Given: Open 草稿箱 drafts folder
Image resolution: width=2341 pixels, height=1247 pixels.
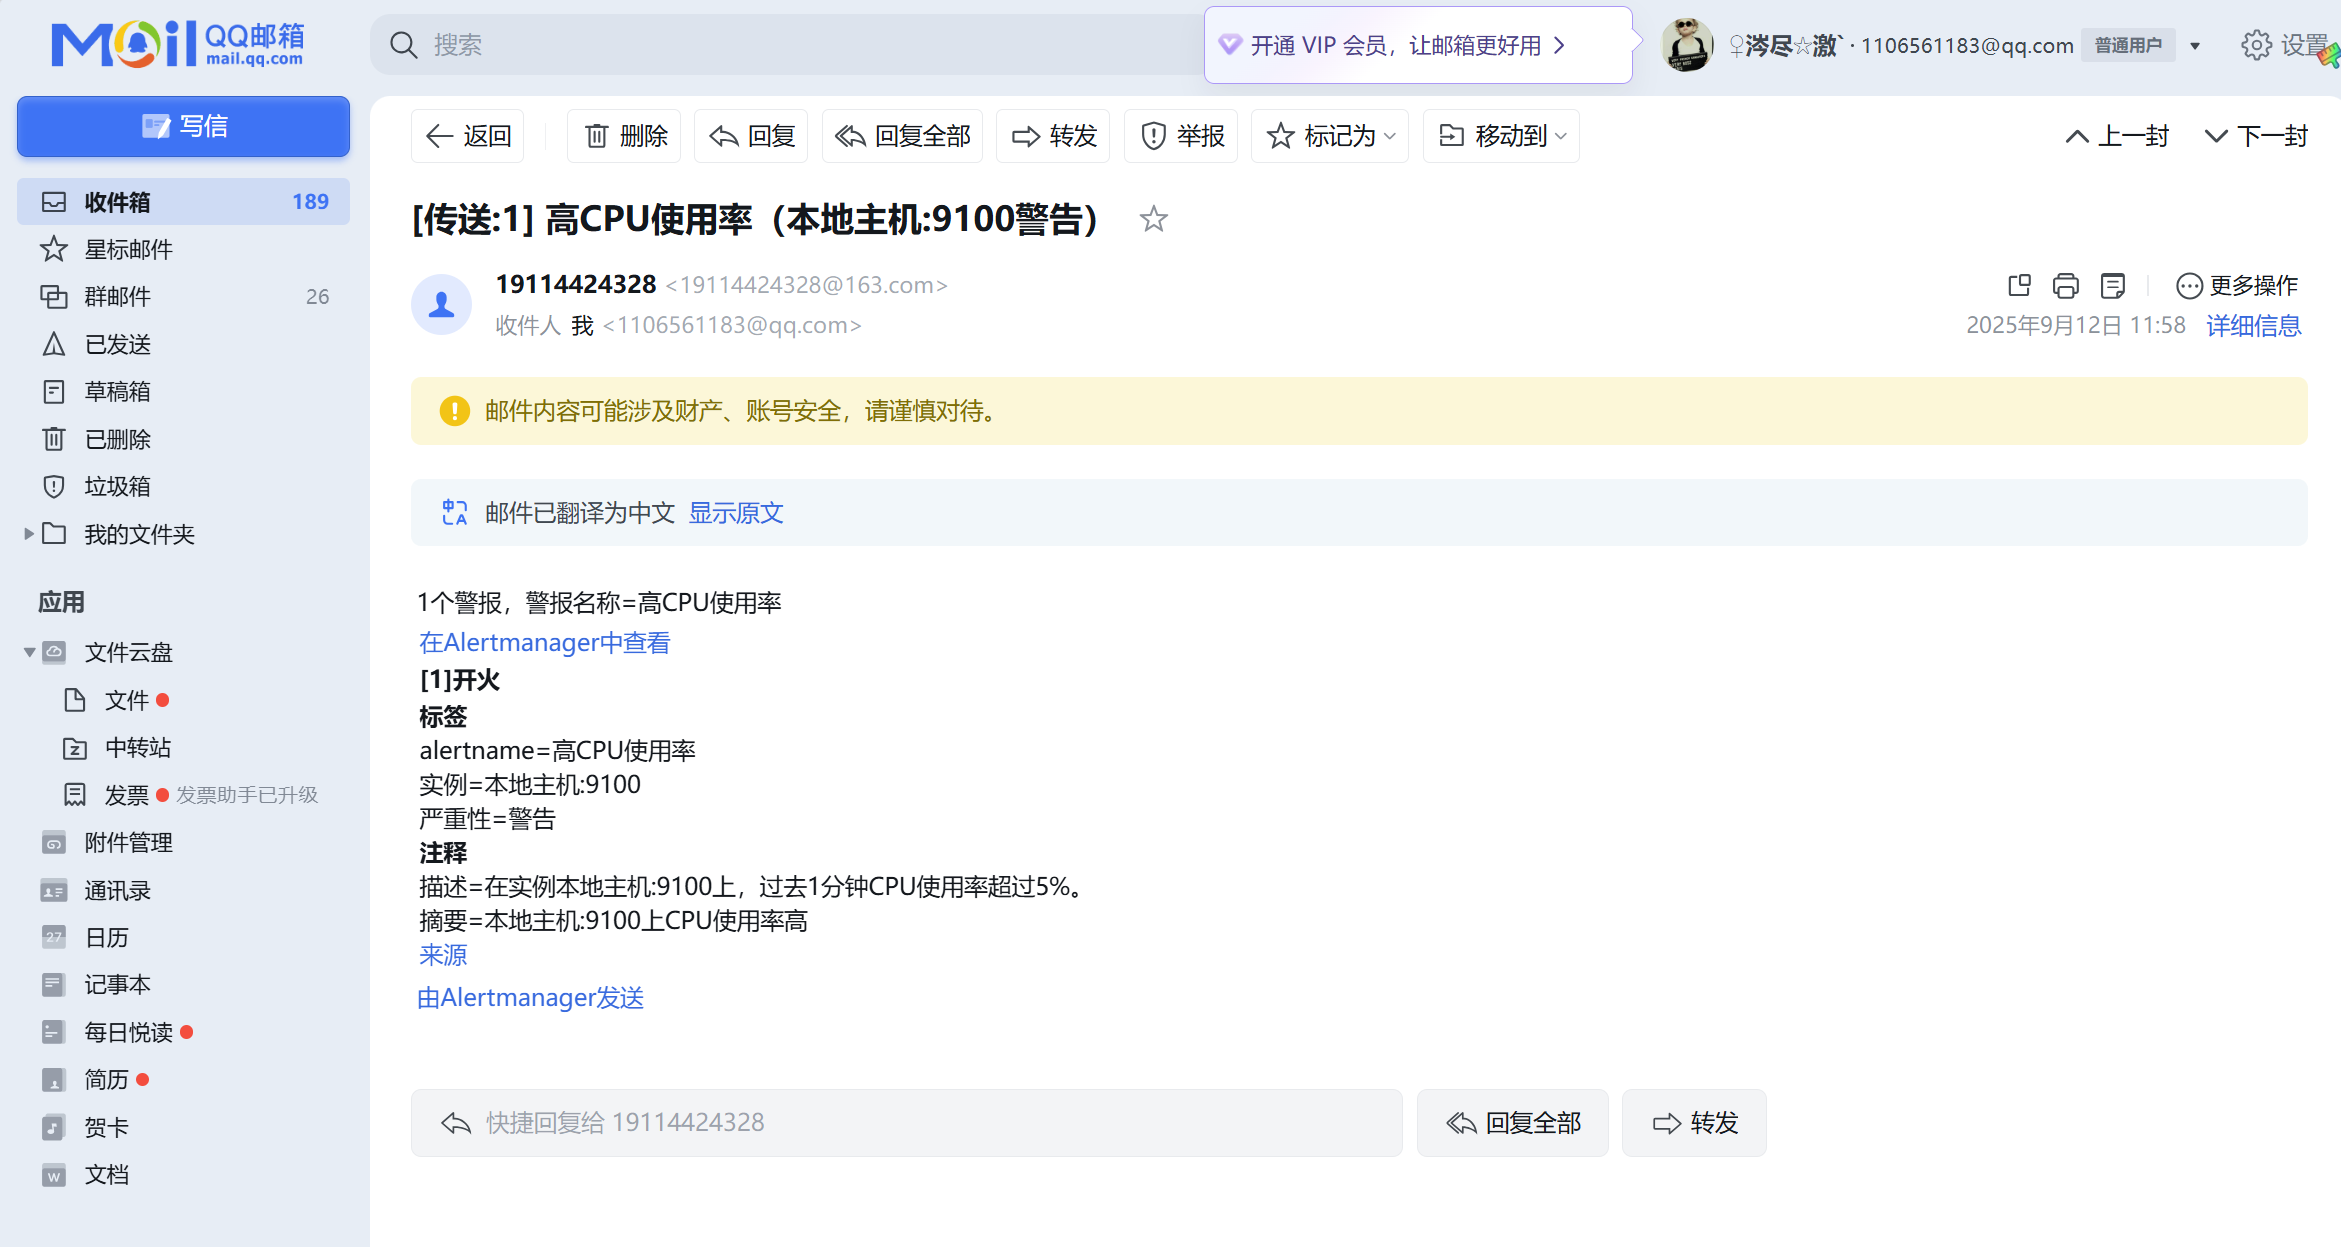Looking at the screenshot, I should [183, 391].
